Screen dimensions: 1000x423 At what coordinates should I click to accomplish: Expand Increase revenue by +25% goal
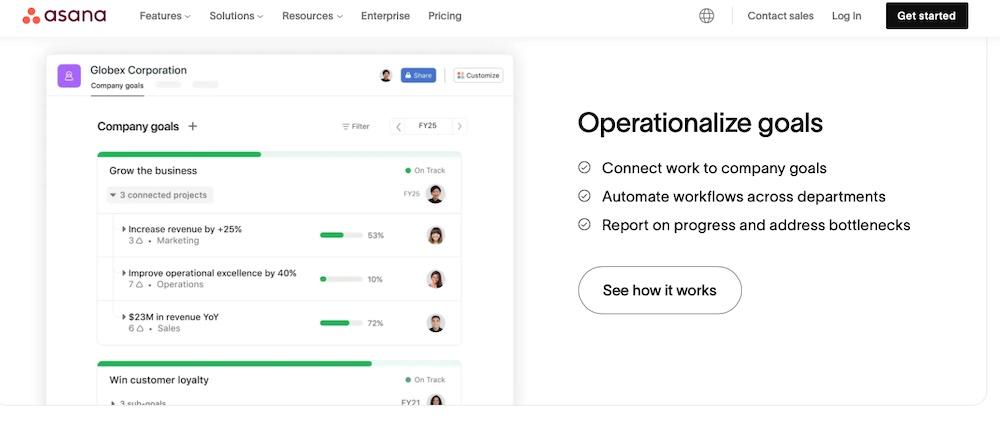tap(124, 230)
